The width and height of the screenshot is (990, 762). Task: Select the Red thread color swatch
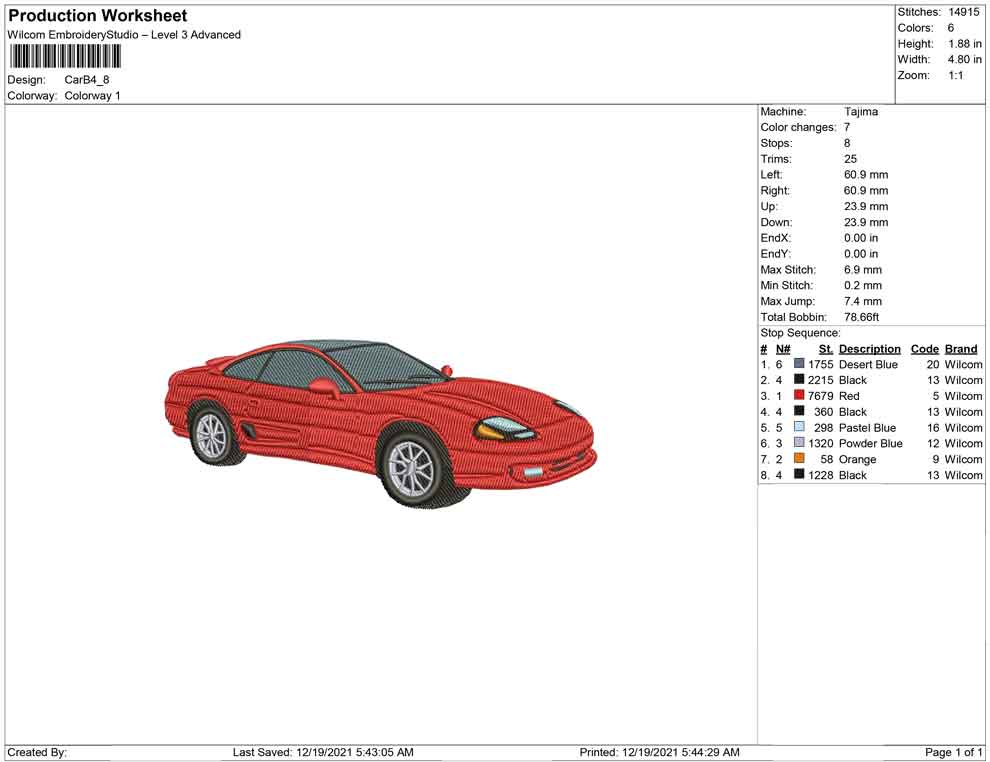click(x=799, y=396)
